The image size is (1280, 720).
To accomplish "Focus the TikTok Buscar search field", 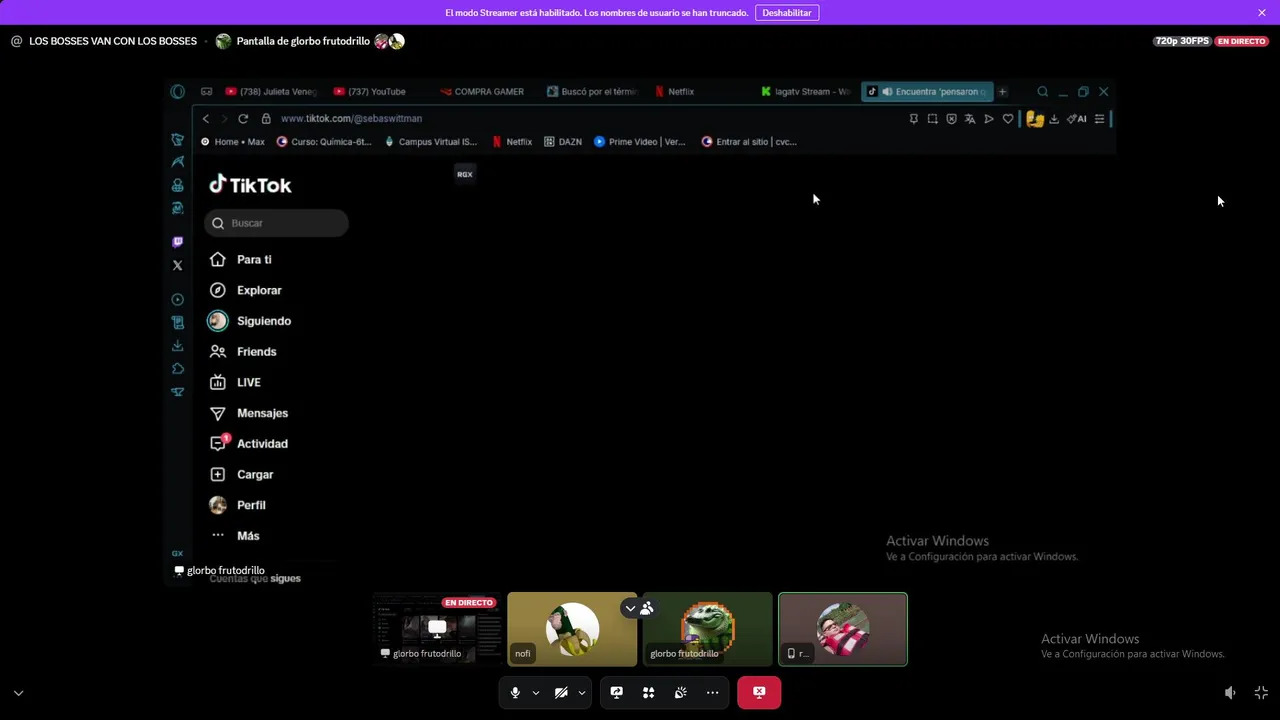I will 277,223.
